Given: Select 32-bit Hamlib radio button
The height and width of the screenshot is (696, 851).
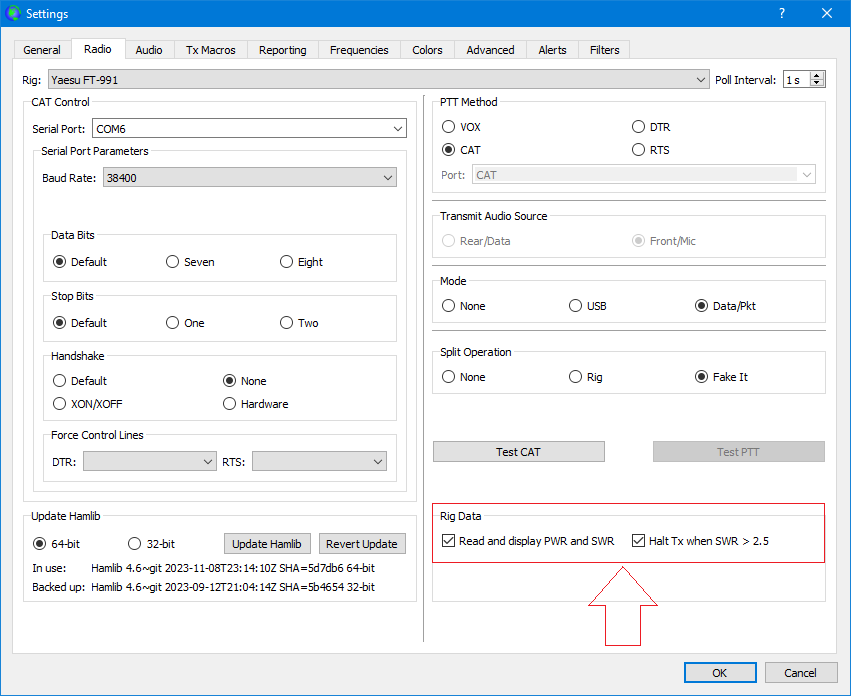Looking at the screenshot, I should point(135,544).
